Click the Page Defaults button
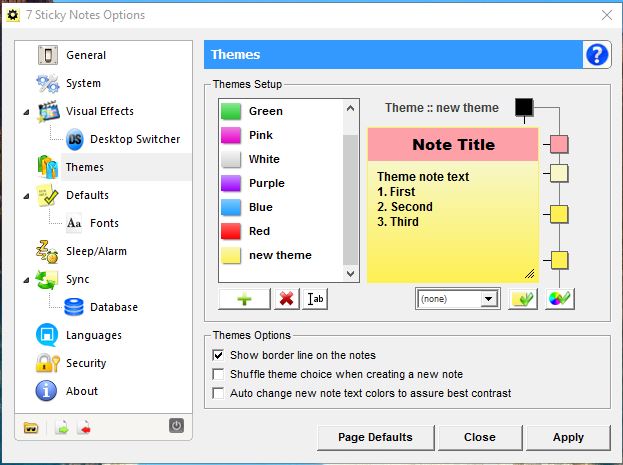 (375, 438)
